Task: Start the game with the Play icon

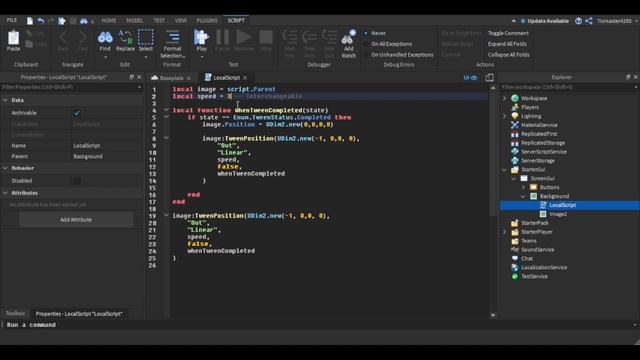Action: pyautogui.click(x=201, y=37)
